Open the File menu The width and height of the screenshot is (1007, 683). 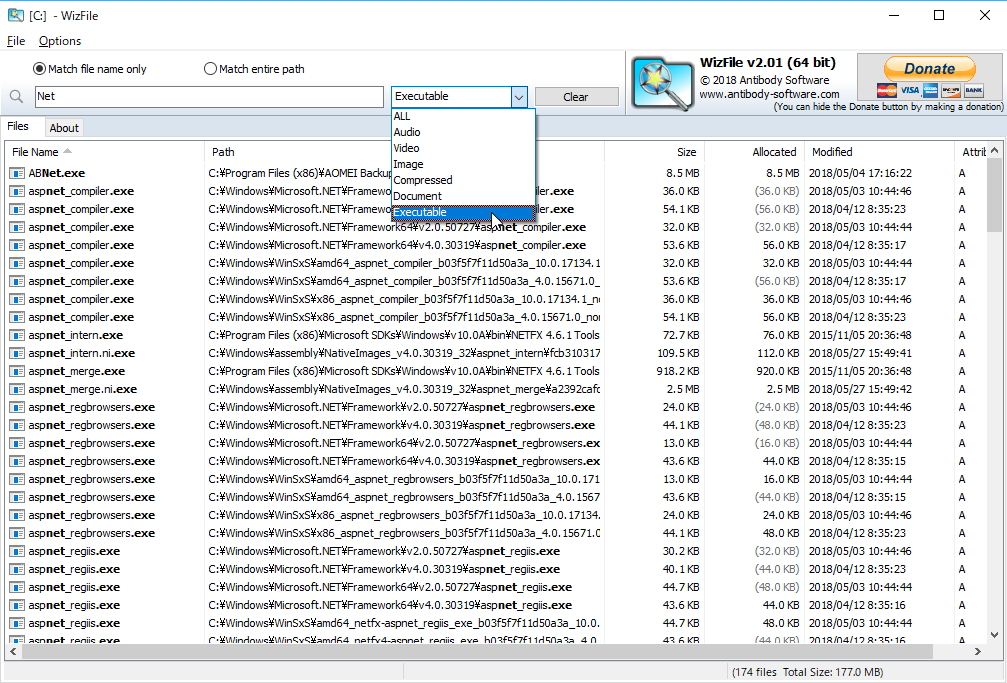tap(15, 40)
